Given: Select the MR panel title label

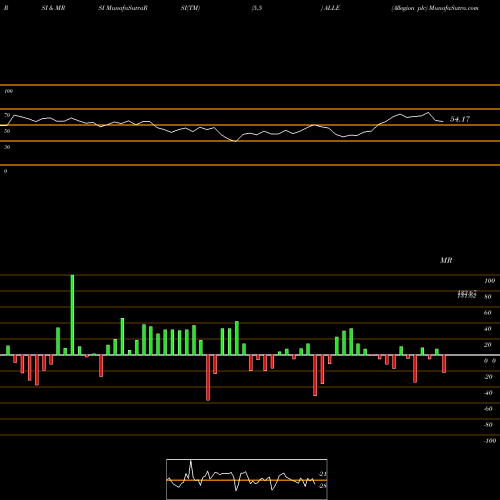Looking at the screenshot, I should [446, 260].
